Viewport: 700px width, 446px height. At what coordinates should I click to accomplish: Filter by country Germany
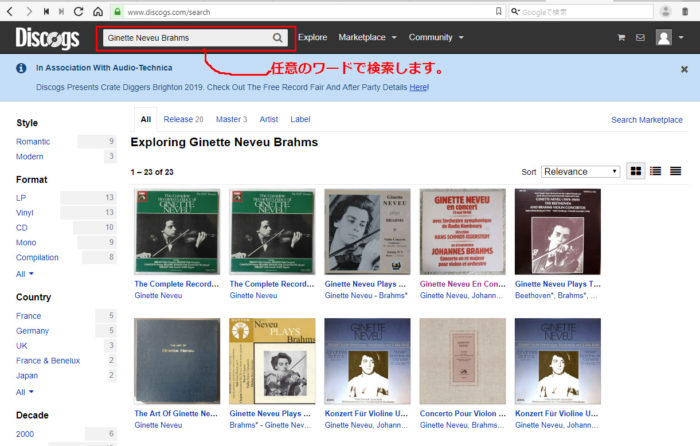tap(32, 330)
